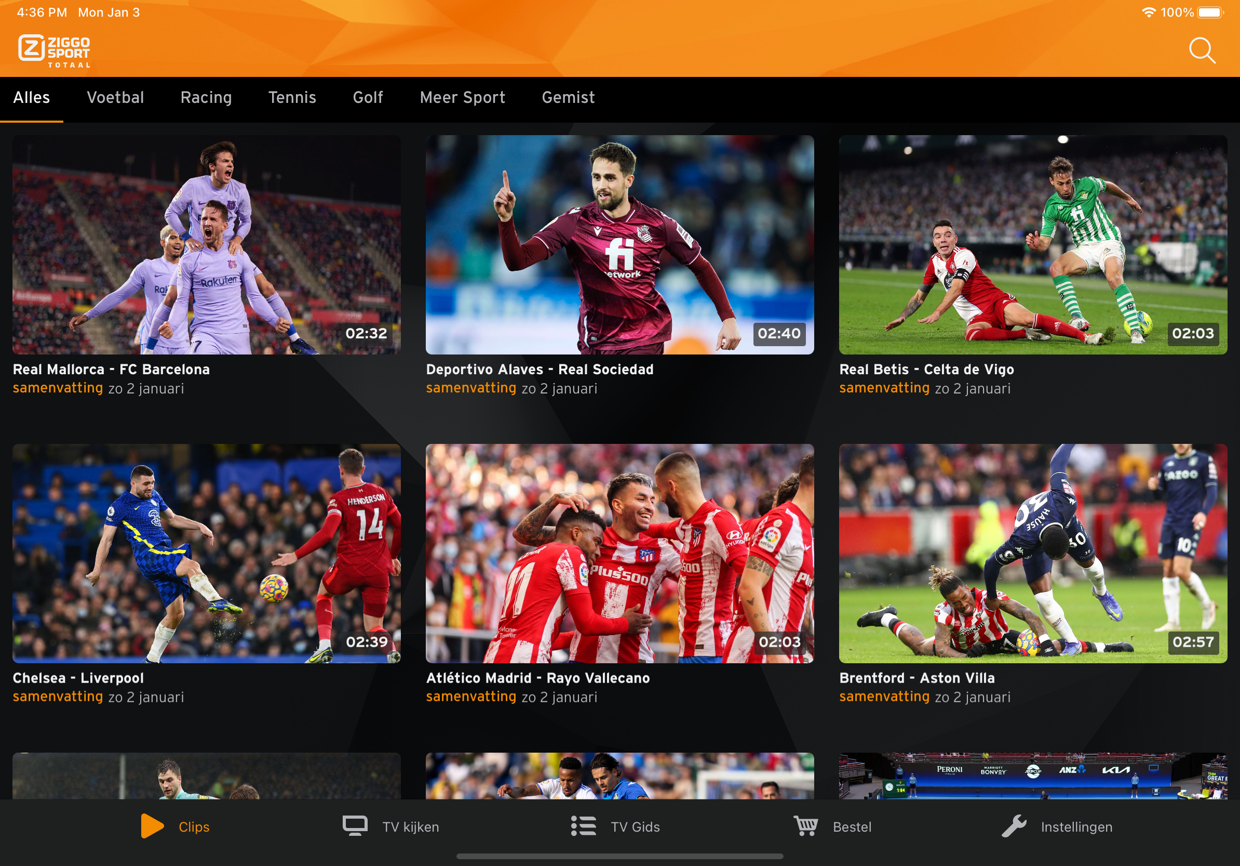Open TV Gids via the list icon
The image size is (1240, 866).
[583, 826]
